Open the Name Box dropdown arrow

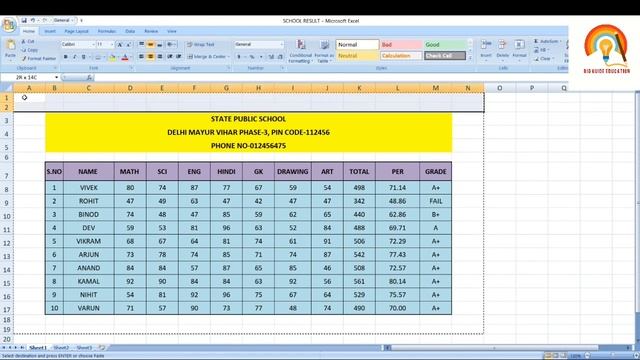pos(56,77)
